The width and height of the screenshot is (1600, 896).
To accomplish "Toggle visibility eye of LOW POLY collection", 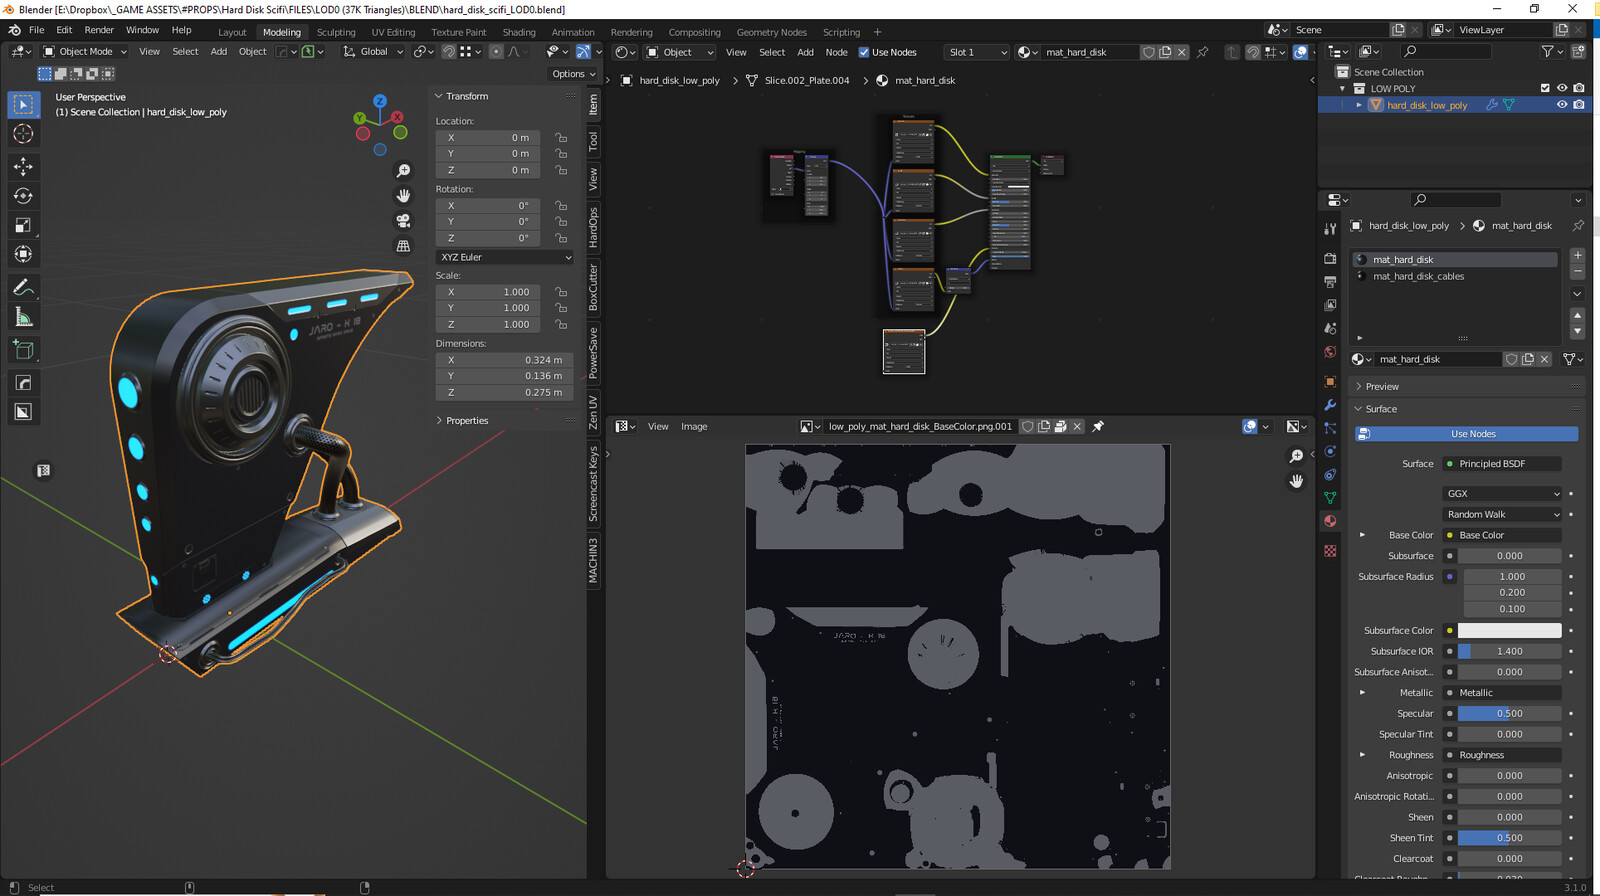I will [x=1562, y=88].
